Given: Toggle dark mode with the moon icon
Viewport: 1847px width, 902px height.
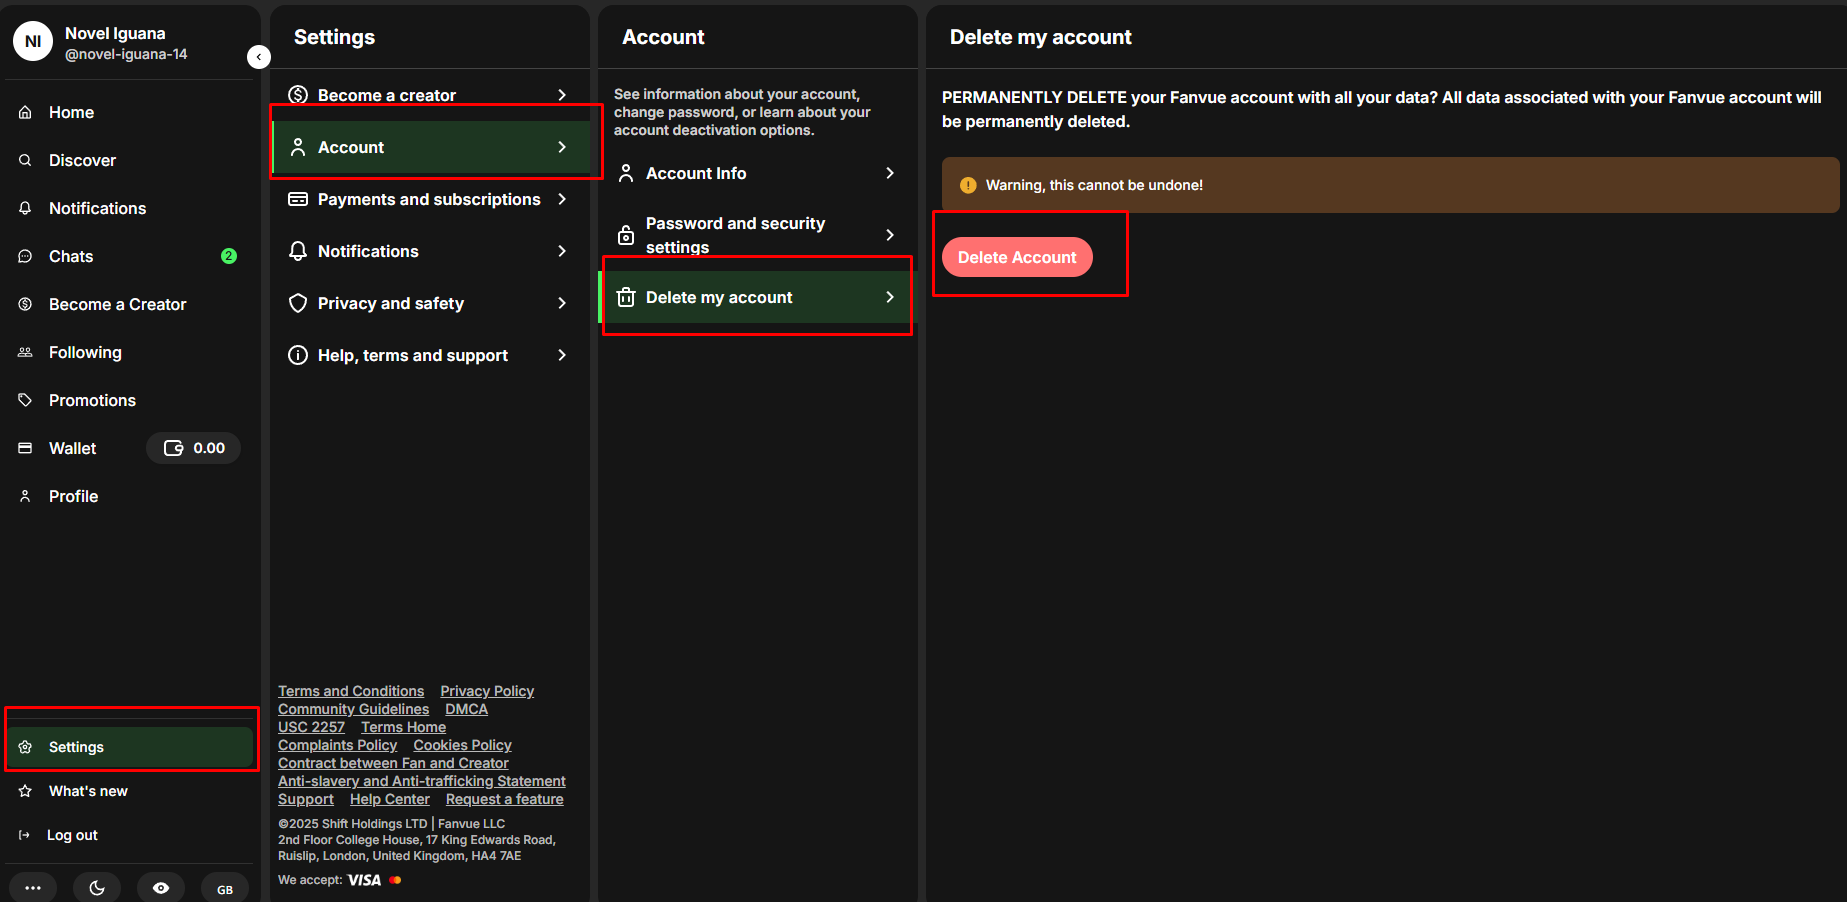Looking at the screenshot, I should [x=97, y=888].
